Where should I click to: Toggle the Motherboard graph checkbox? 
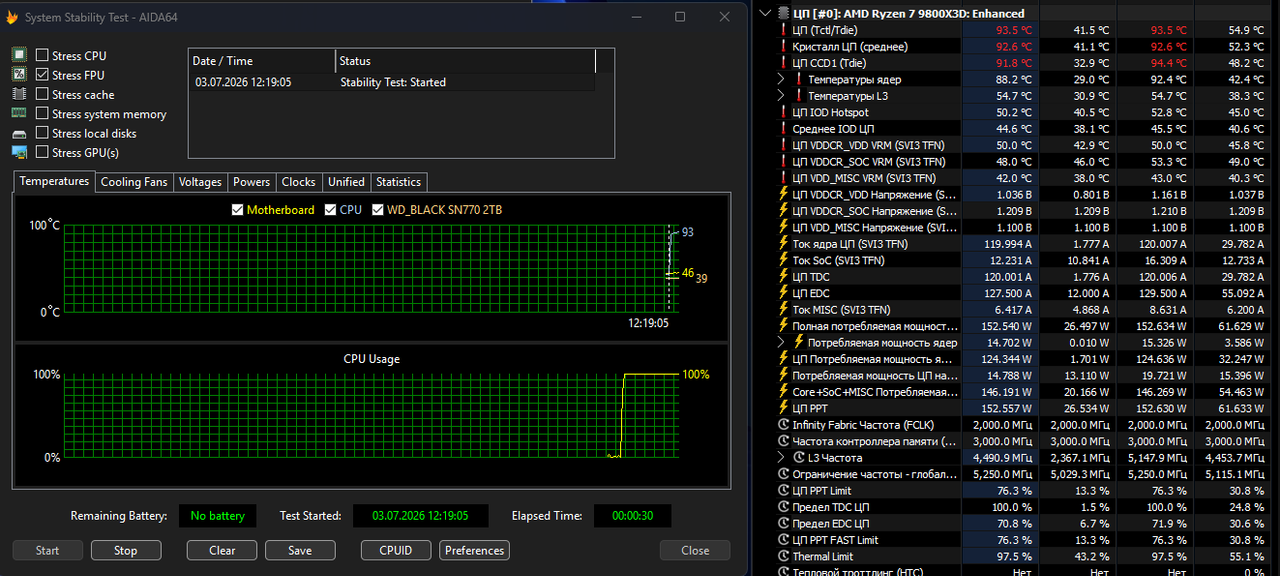[x=237, y=210]
